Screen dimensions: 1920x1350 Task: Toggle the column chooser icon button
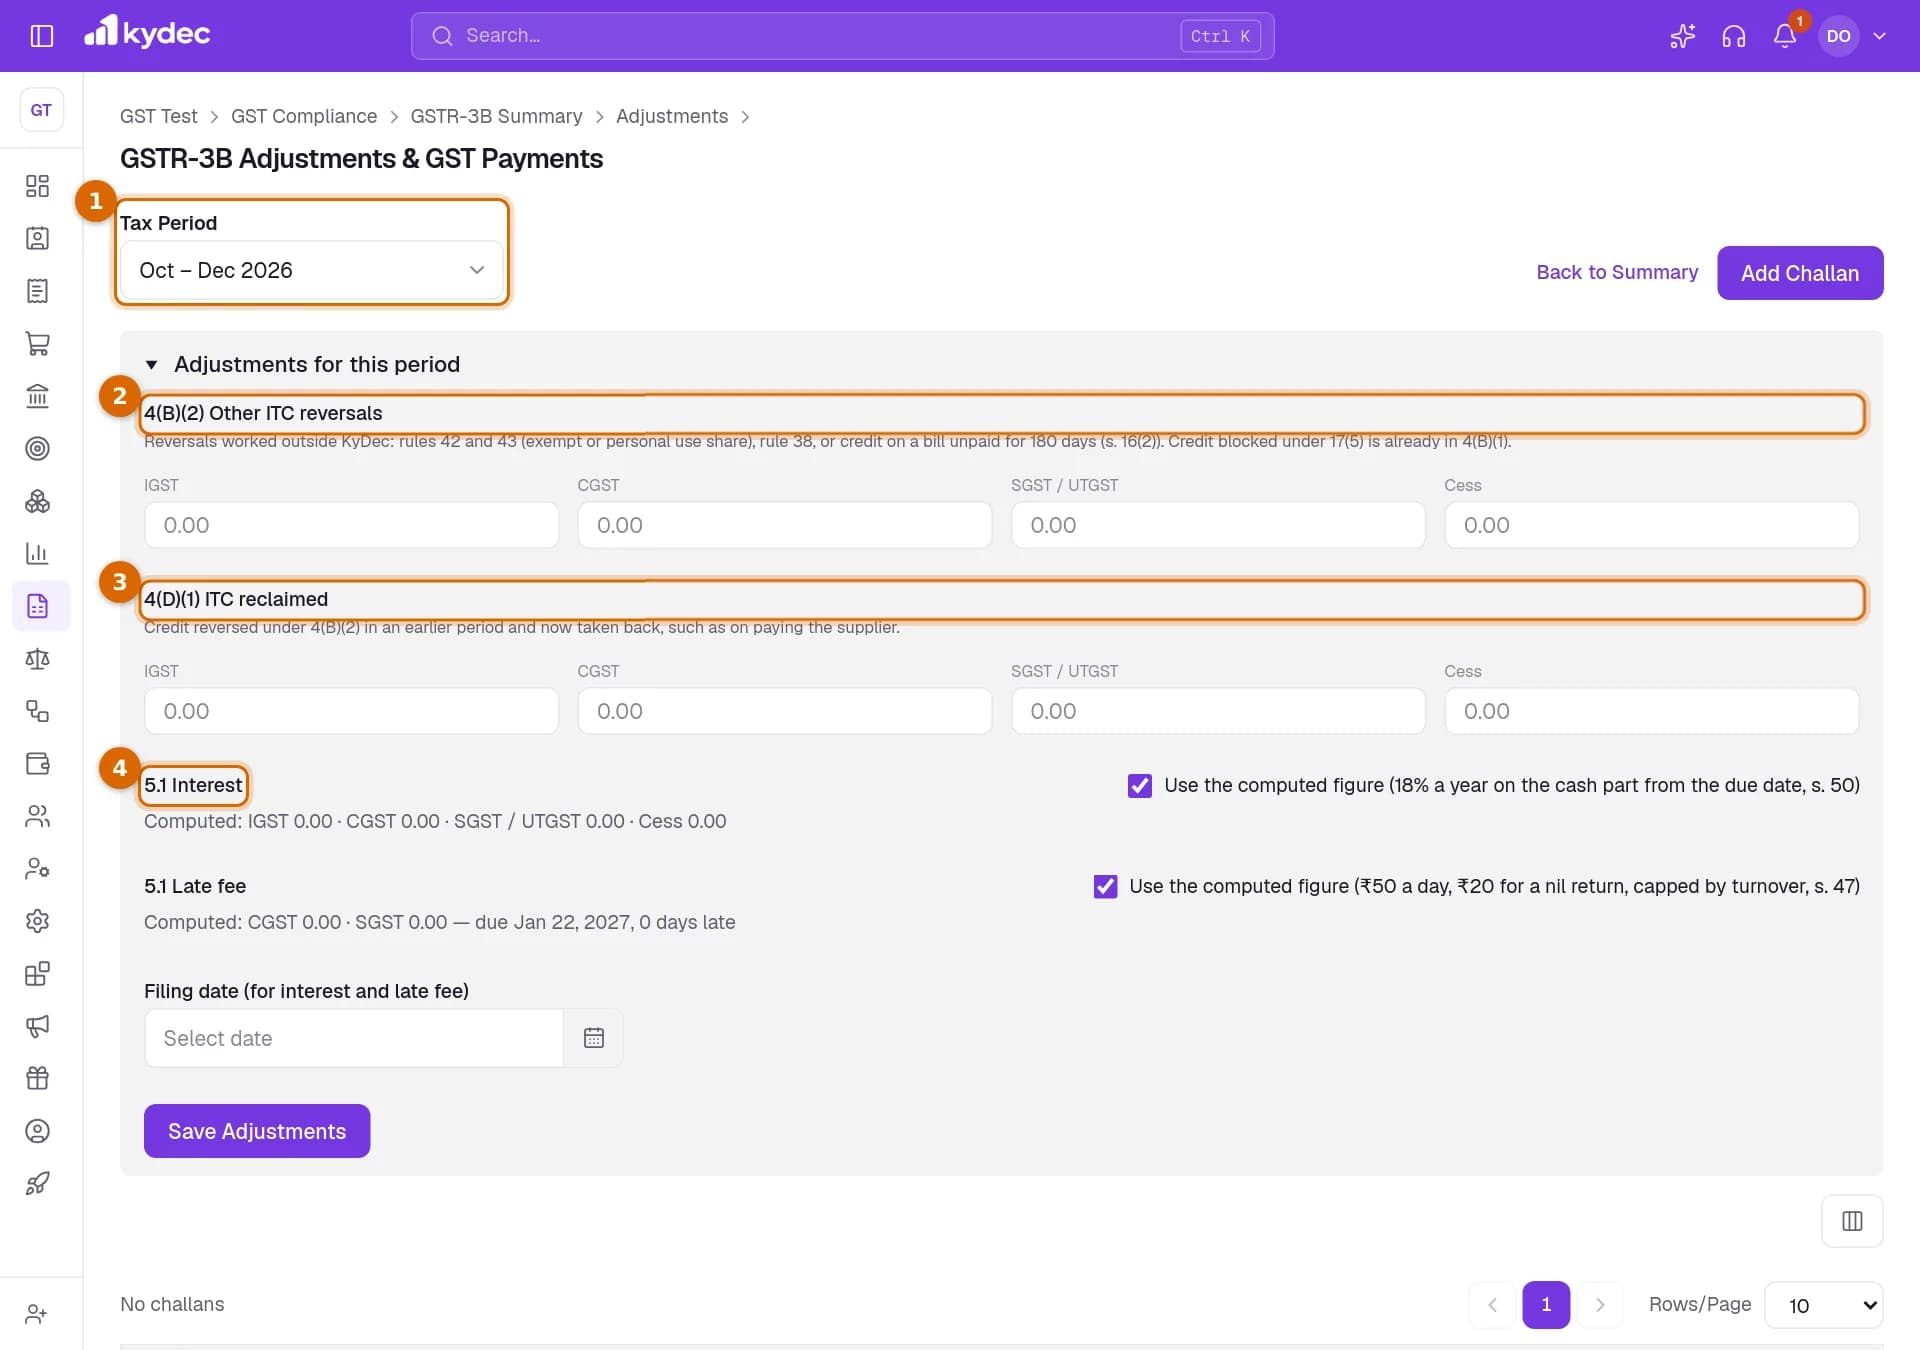[x=1852, y=1221]
